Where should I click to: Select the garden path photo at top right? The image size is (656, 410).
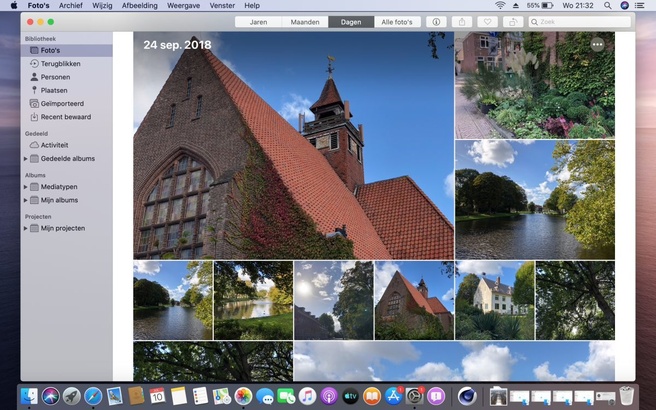click(x=535, y=85)
